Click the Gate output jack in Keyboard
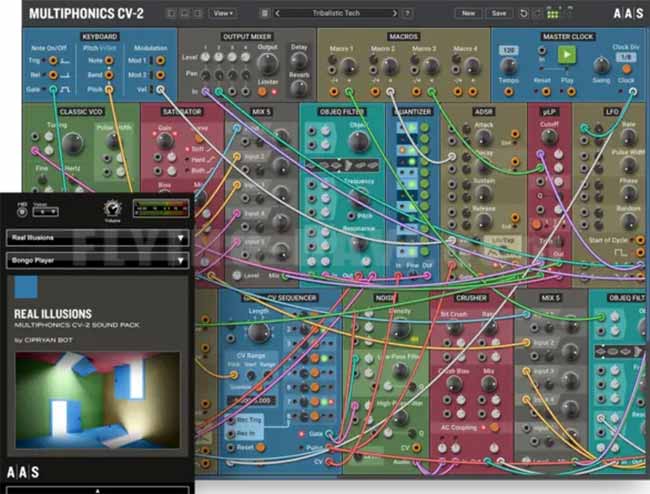Screen dimensions: 650x494 pyautogui.click(x=53, y=89)
